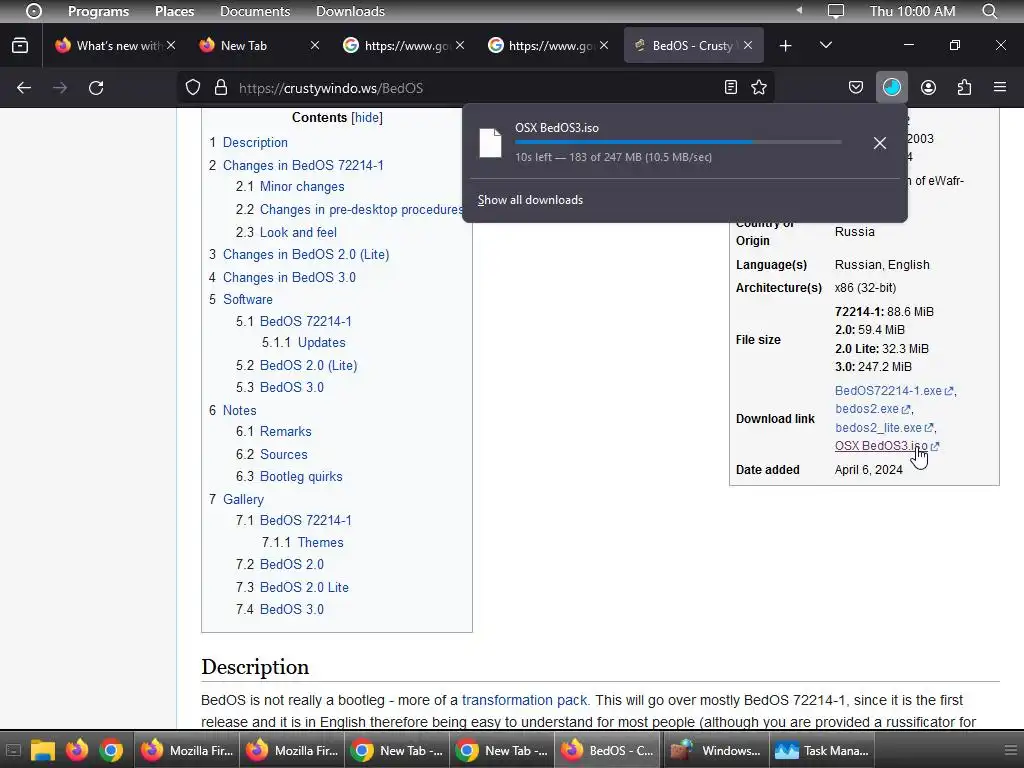This screenshot has height=768, width=1024.
Task: Switch to Task Mana... taskbar window
Action: (x=822, y=750)
